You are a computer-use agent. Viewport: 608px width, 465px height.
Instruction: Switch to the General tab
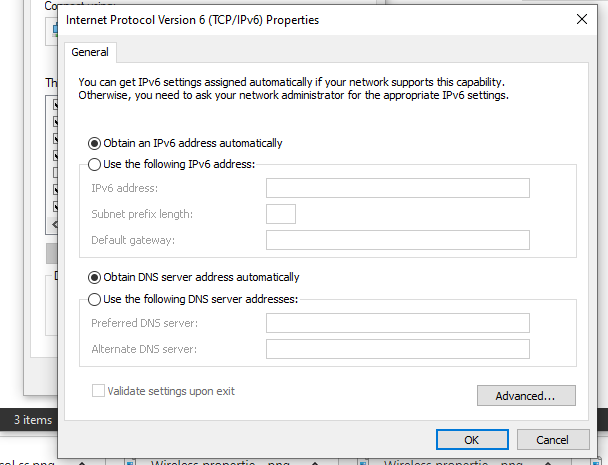point(90,52)
